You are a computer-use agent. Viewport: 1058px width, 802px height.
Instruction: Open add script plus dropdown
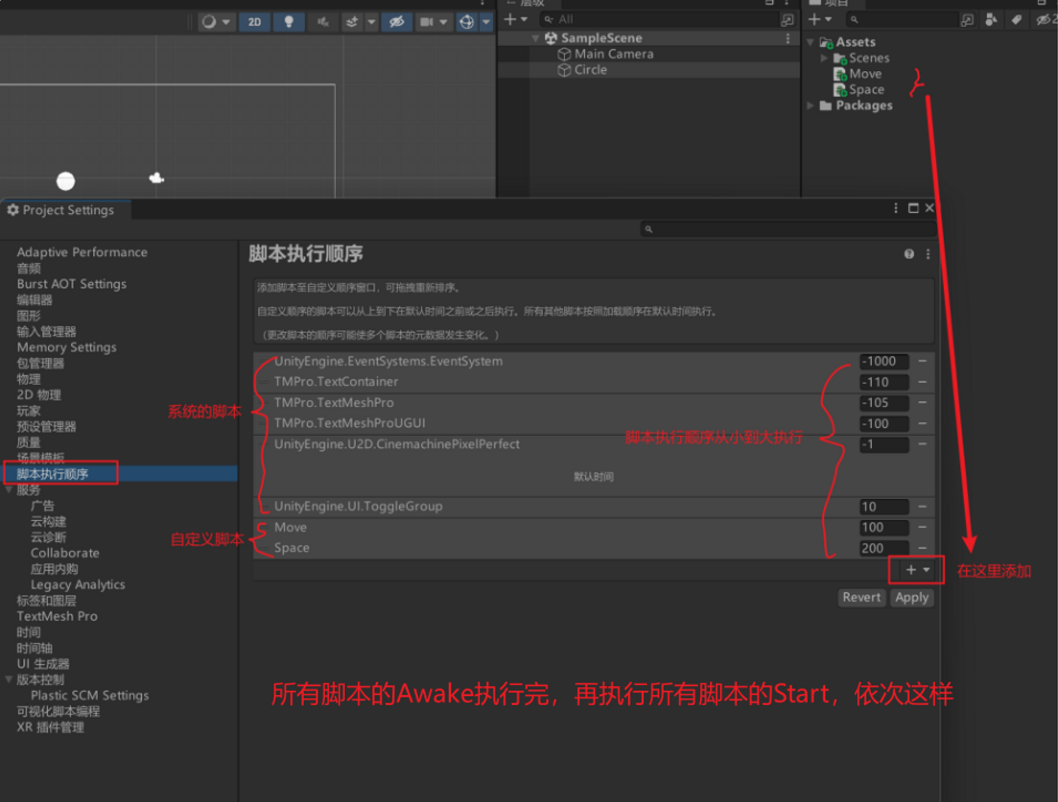(x=918, y=570)
